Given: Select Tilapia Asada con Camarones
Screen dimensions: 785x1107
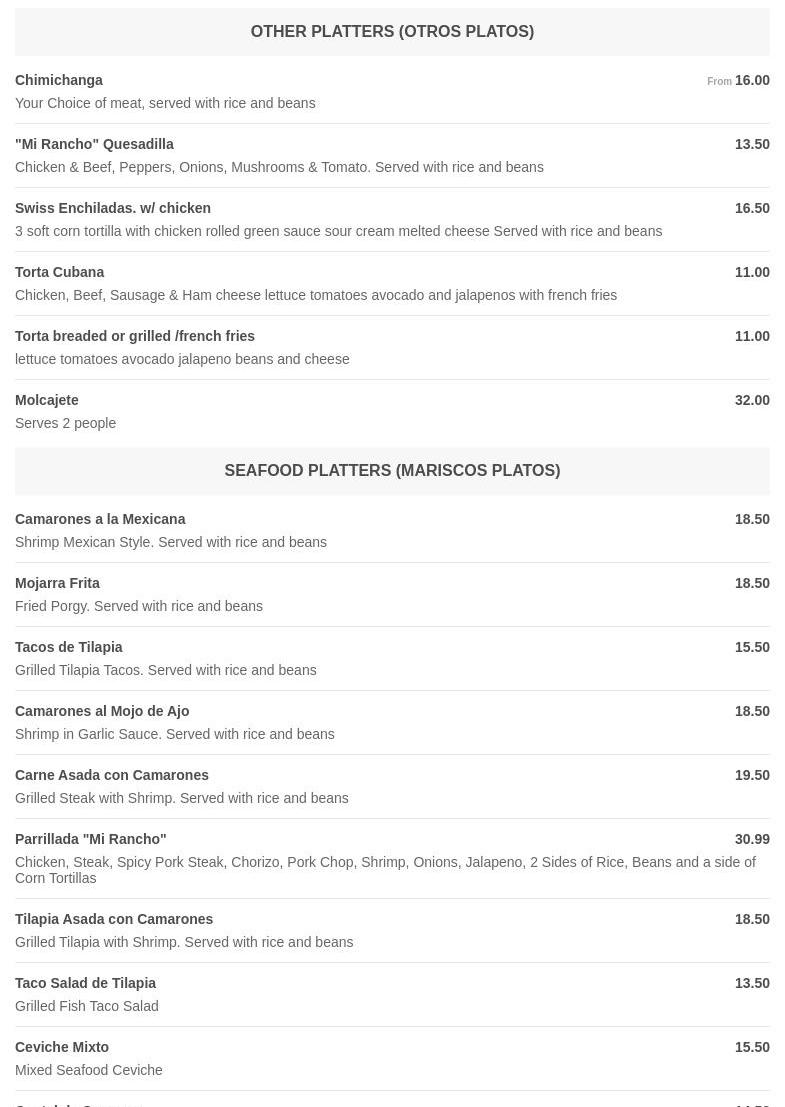Looking at the screenshot, I should (114, 919).
